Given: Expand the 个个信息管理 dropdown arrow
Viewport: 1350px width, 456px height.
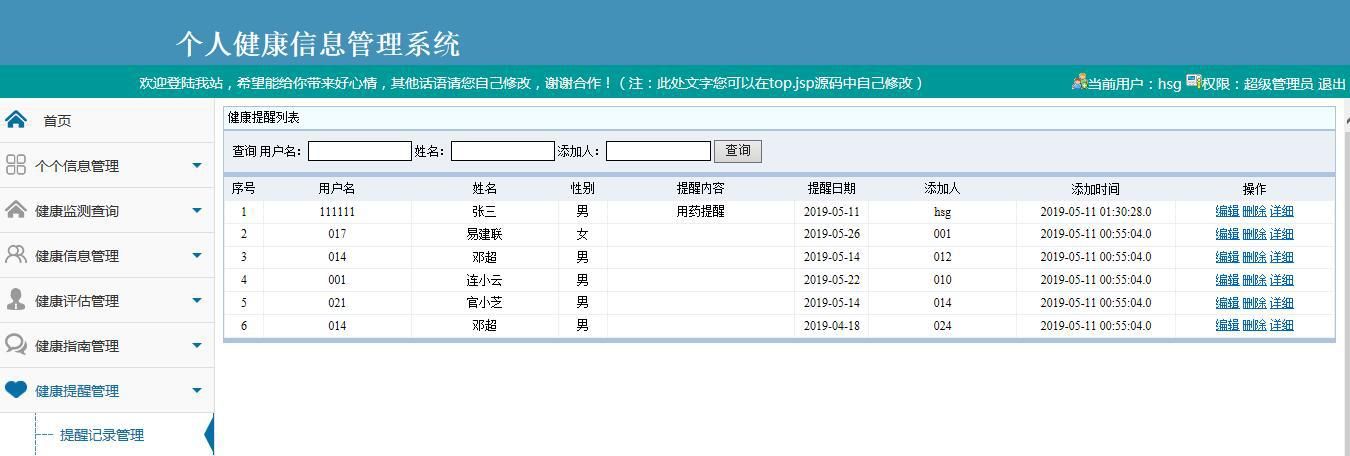Looking at the screenshot, I should coord(197,165).
